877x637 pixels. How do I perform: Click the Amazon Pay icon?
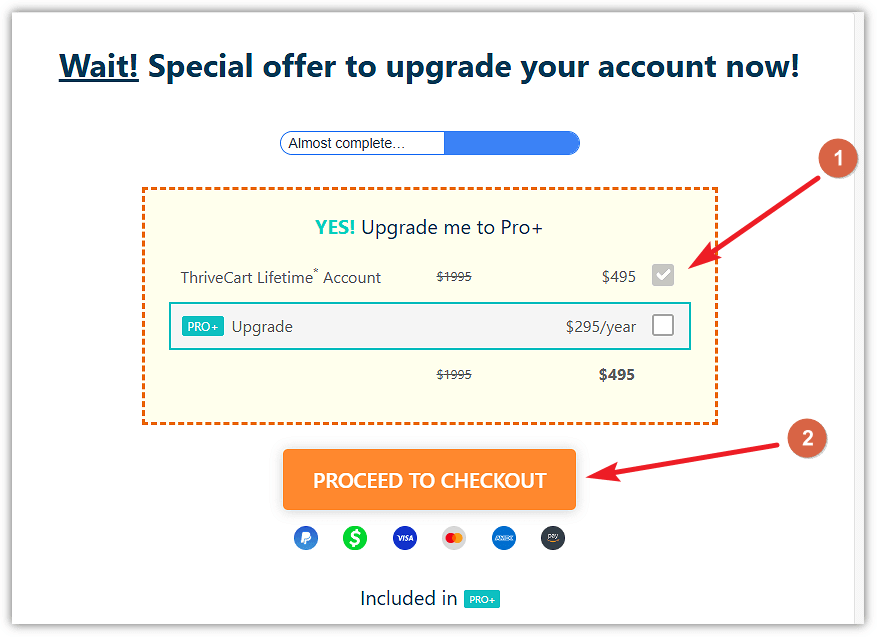pos(553,538)
